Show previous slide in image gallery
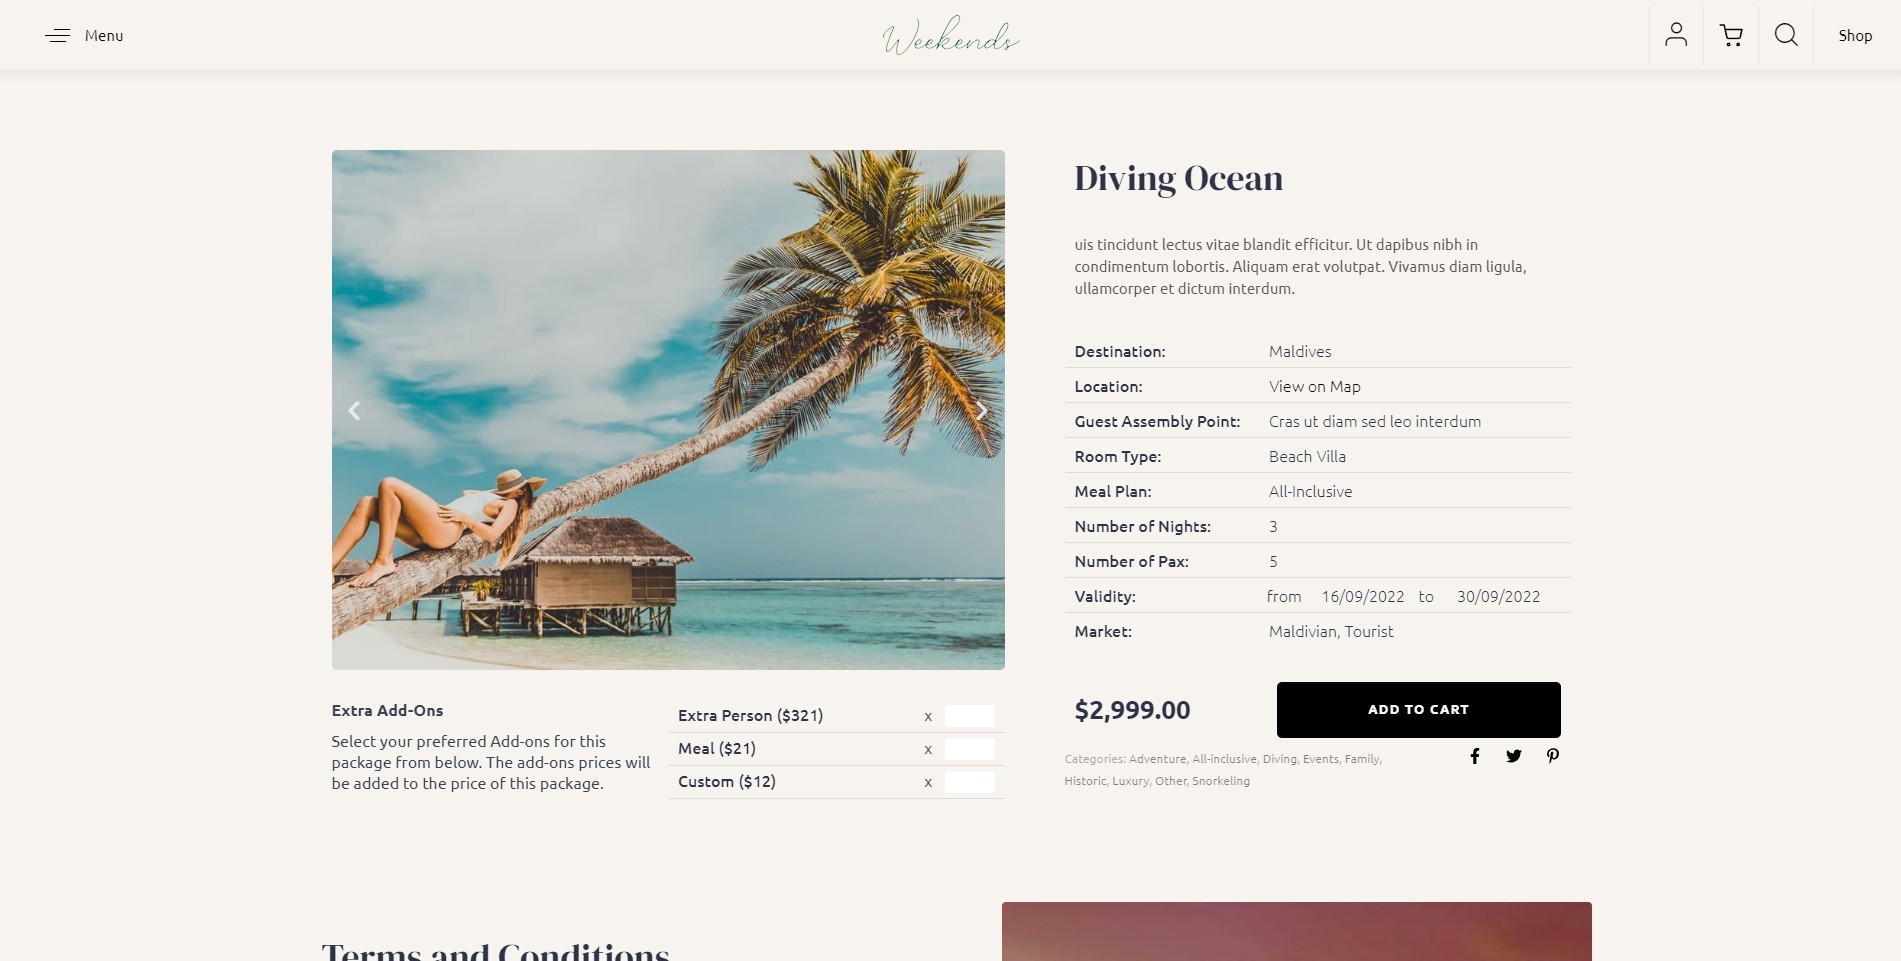The height and width of the screenshot is (961, 1901). pyautogui.click(x=354, y=410)
